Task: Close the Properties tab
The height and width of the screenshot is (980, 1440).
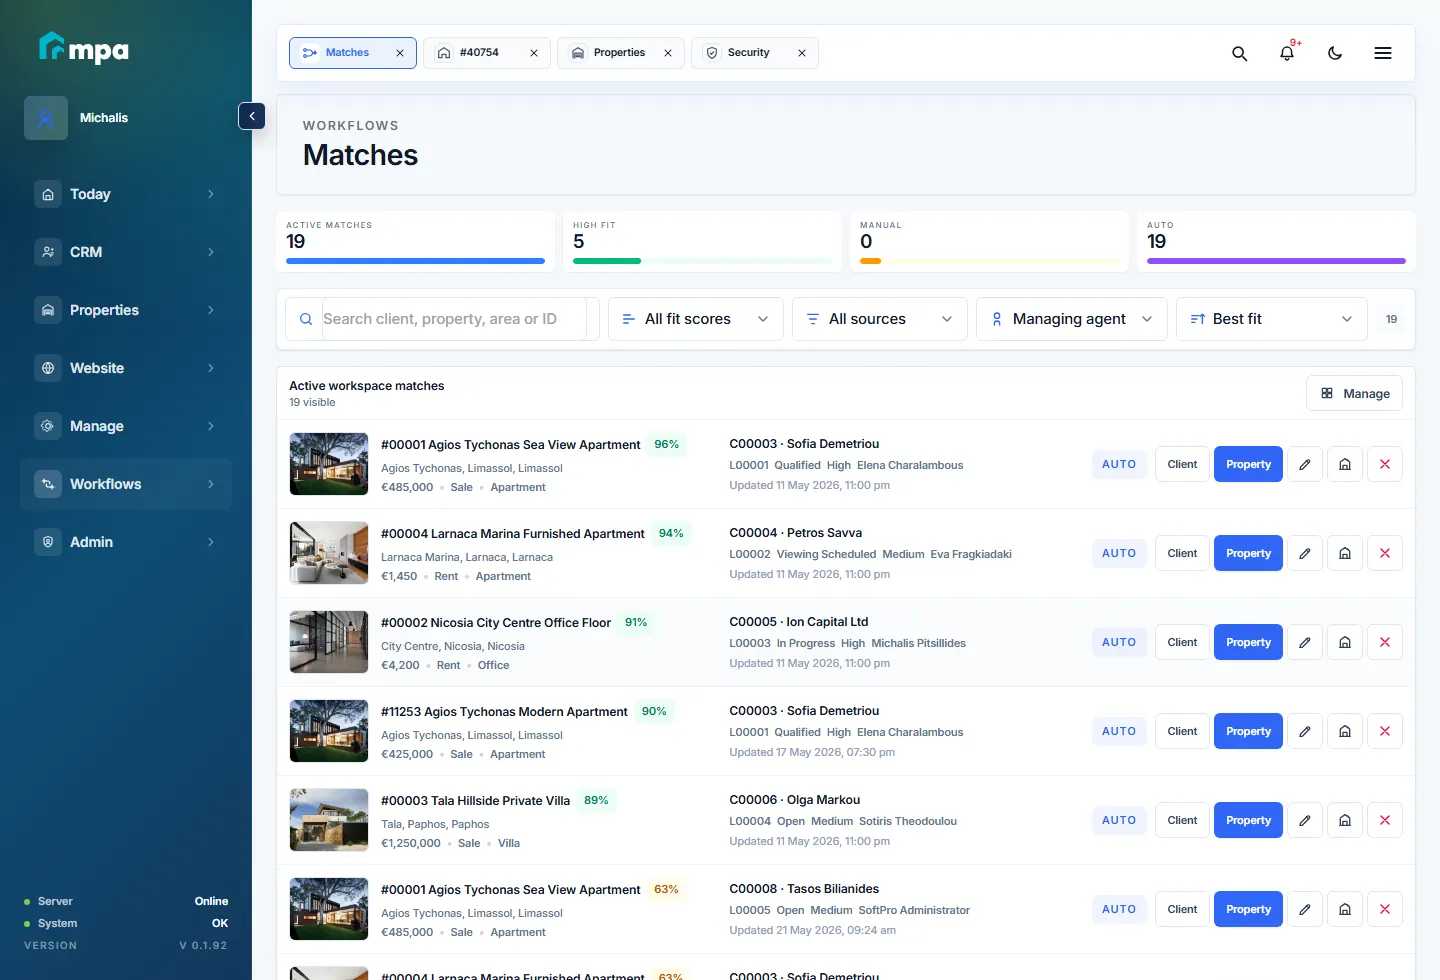Action: pos(668,53)
